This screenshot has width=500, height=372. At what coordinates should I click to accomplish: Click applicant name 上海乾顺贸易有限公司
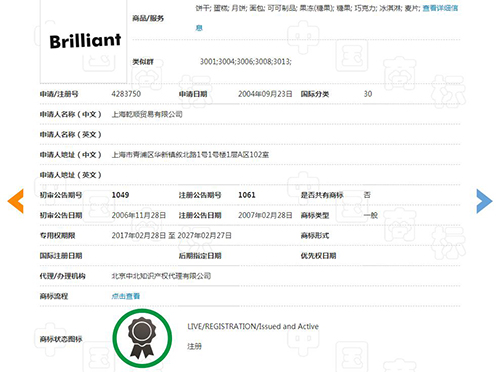click(147, 114)
